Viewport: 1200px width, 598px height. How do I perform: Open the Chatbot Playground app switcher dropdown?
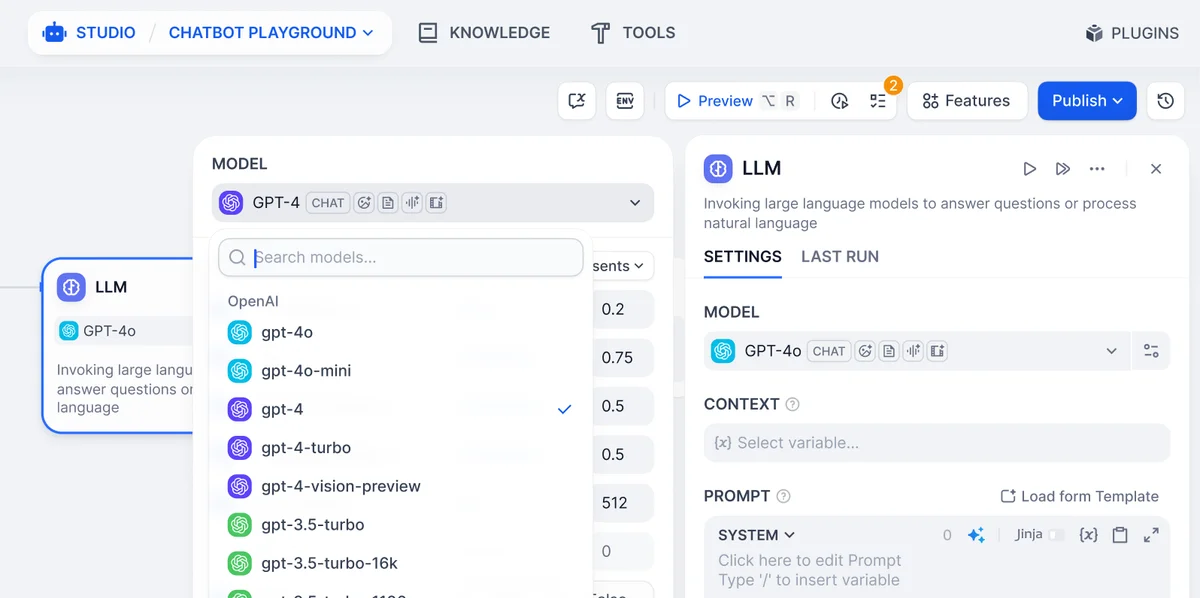point(271,32)
